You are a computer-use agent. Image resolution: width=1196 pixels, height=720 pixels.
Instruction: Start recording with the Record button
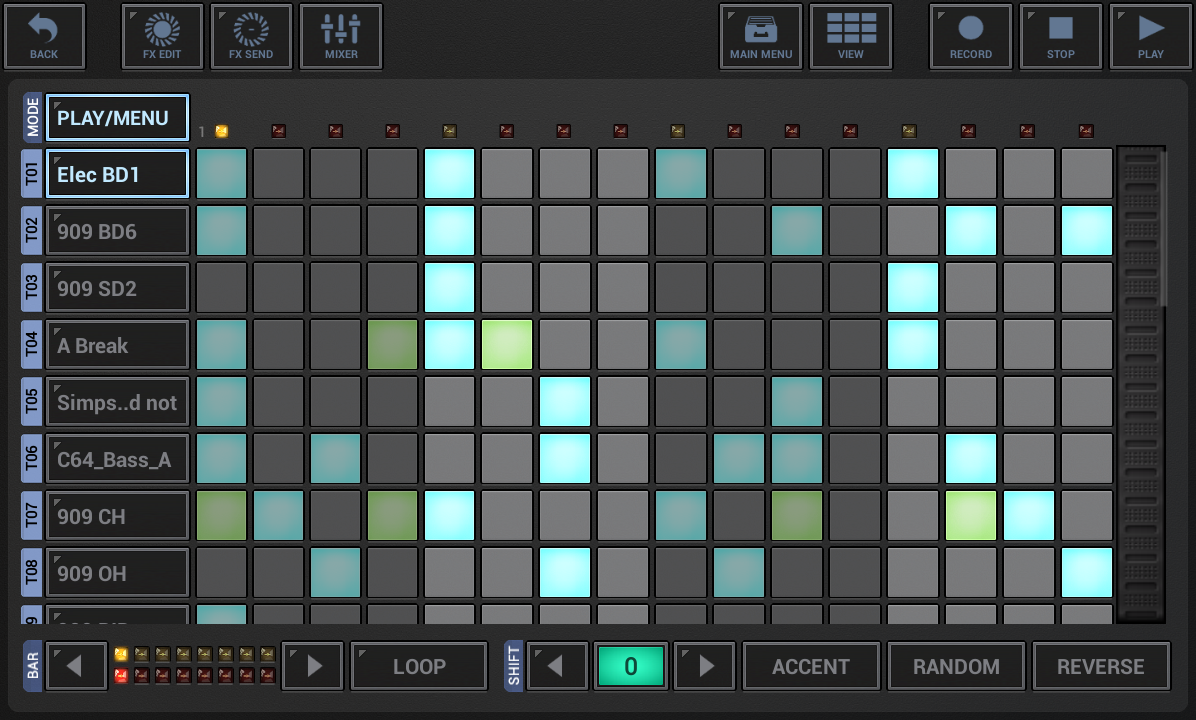[970, 37]
